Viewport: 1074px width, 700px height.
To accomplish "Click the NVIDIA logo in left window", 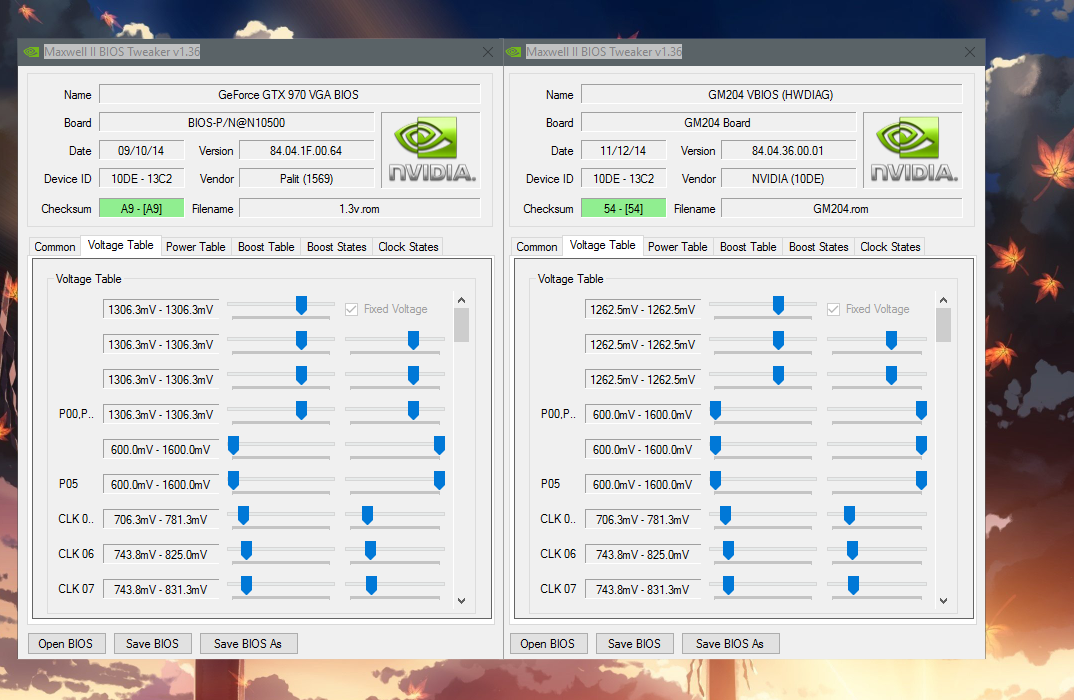I will coord(431,150).
